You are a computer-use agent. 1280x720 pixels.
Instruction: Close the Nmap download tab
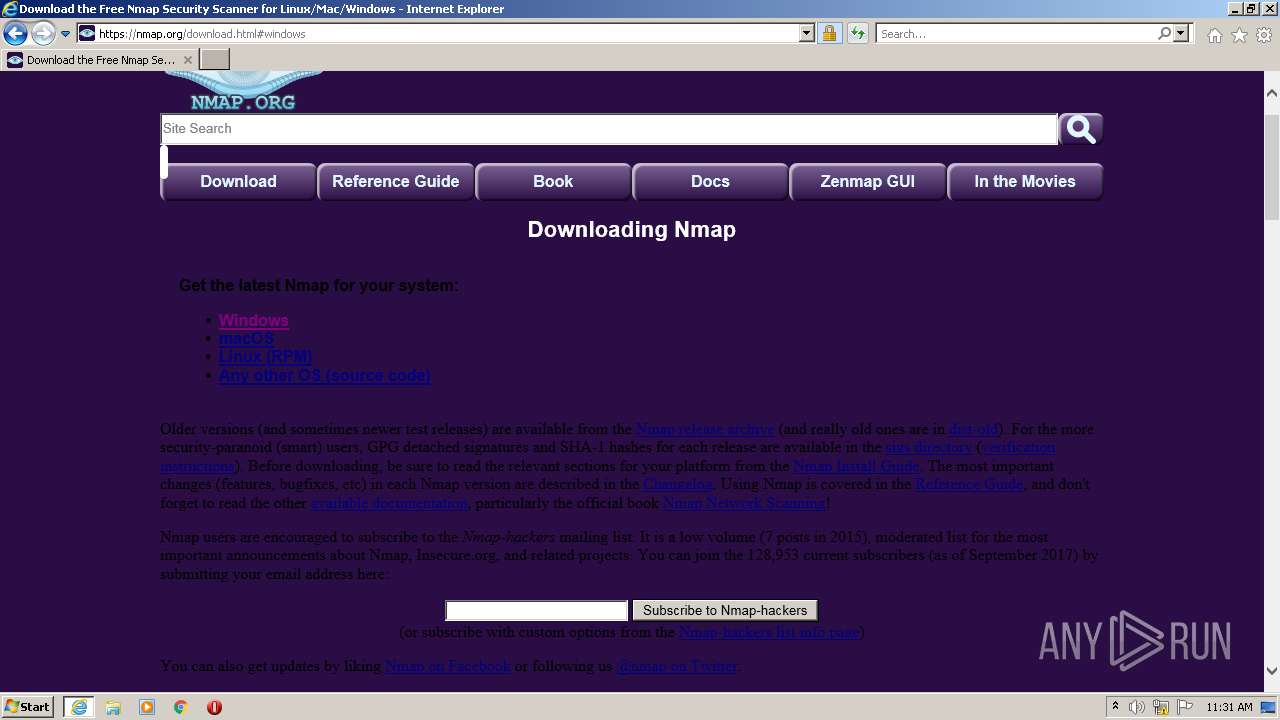188,60
